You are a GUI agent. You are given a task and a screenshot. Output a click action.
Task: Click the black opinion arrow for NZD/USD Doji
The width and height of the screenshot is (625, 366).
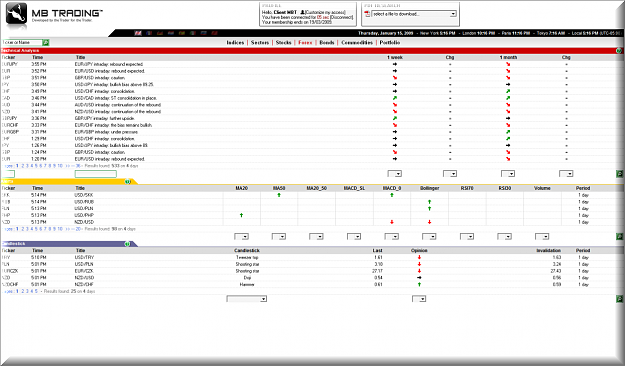click(x=419, y=278)
